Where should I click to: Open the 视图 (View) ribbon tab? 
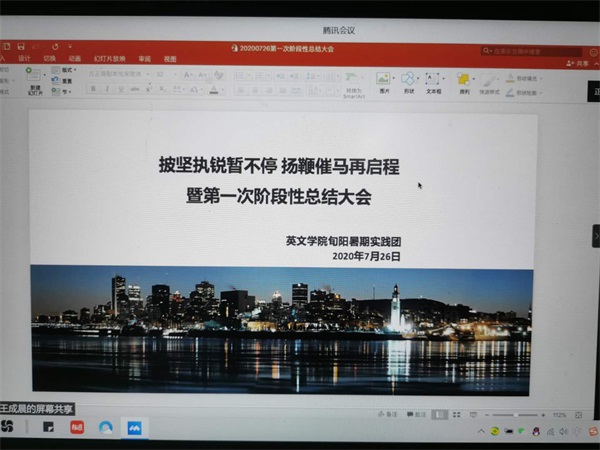pyautogui.click(x=170, y=59)
